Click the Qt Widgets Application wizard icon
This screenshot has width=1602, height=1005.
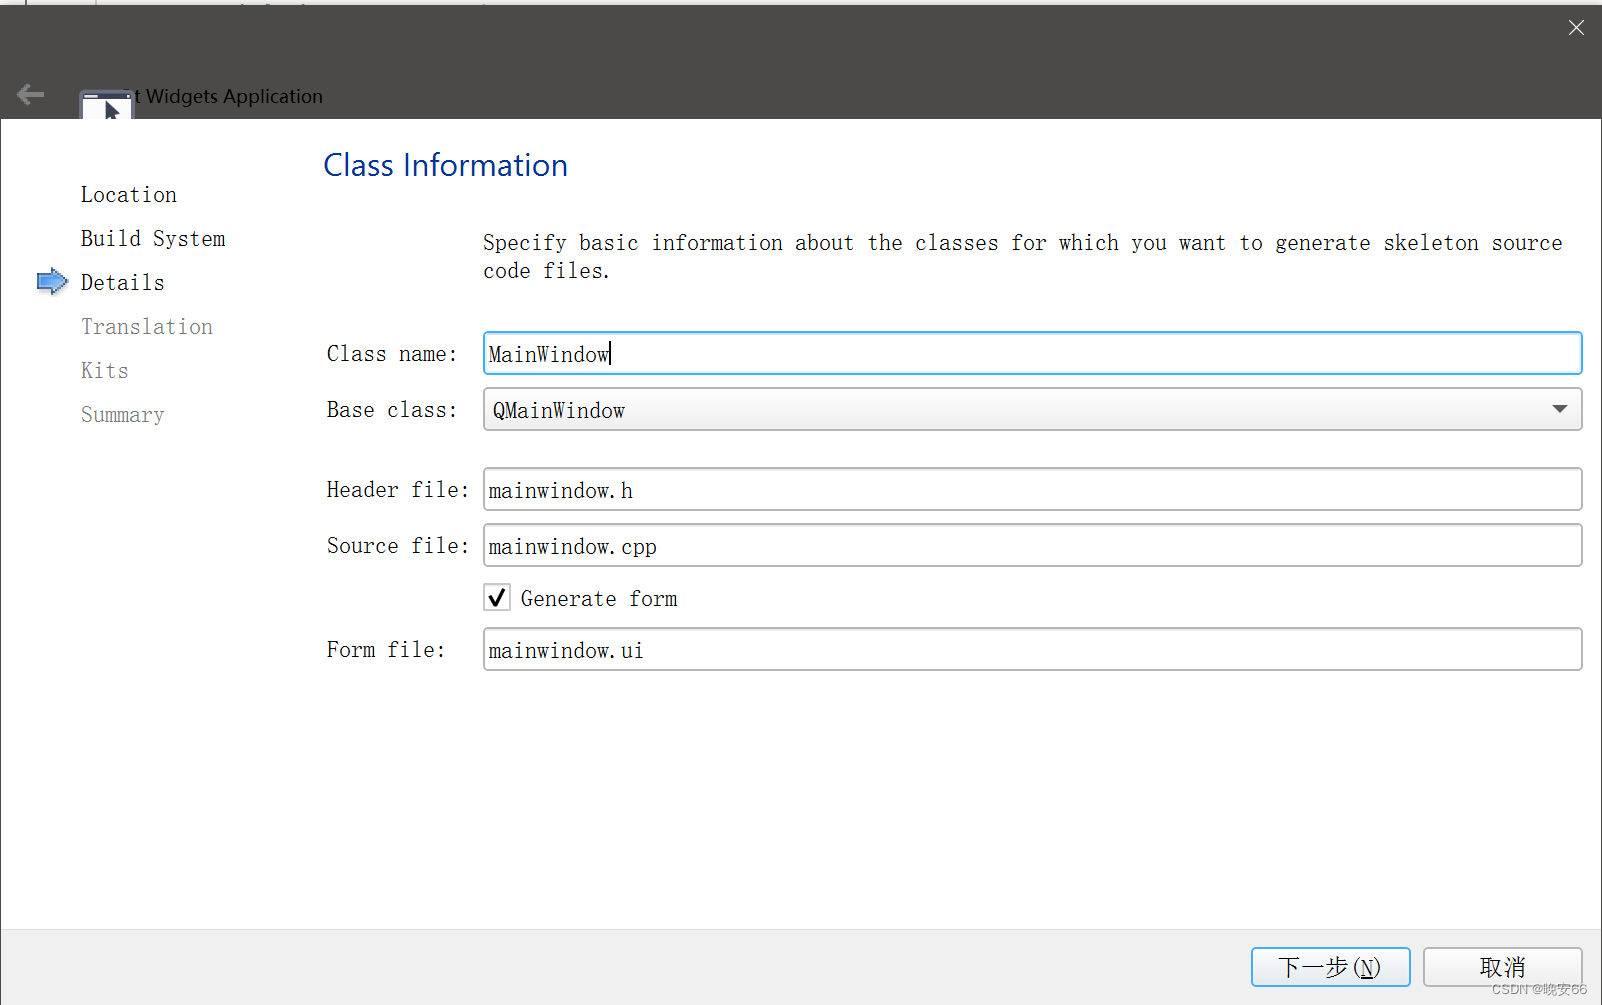[x=106, y=104]
